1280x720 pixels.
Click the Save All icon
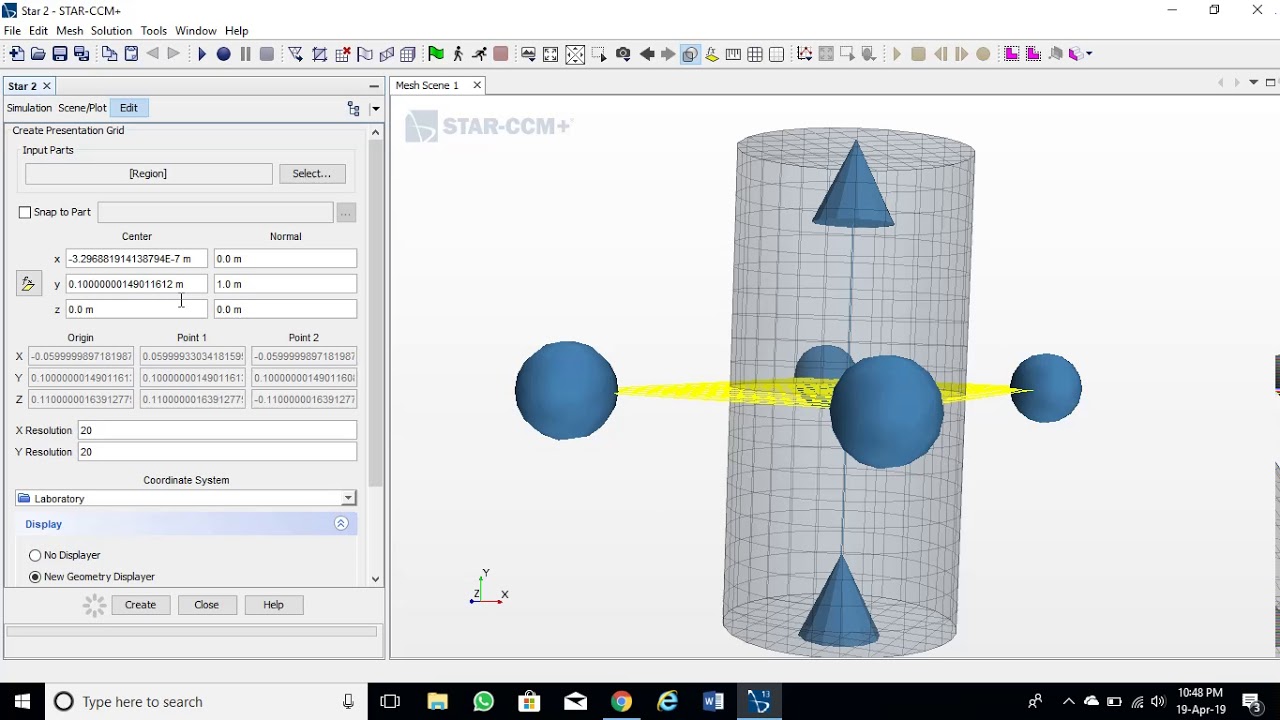pos(82,54)
